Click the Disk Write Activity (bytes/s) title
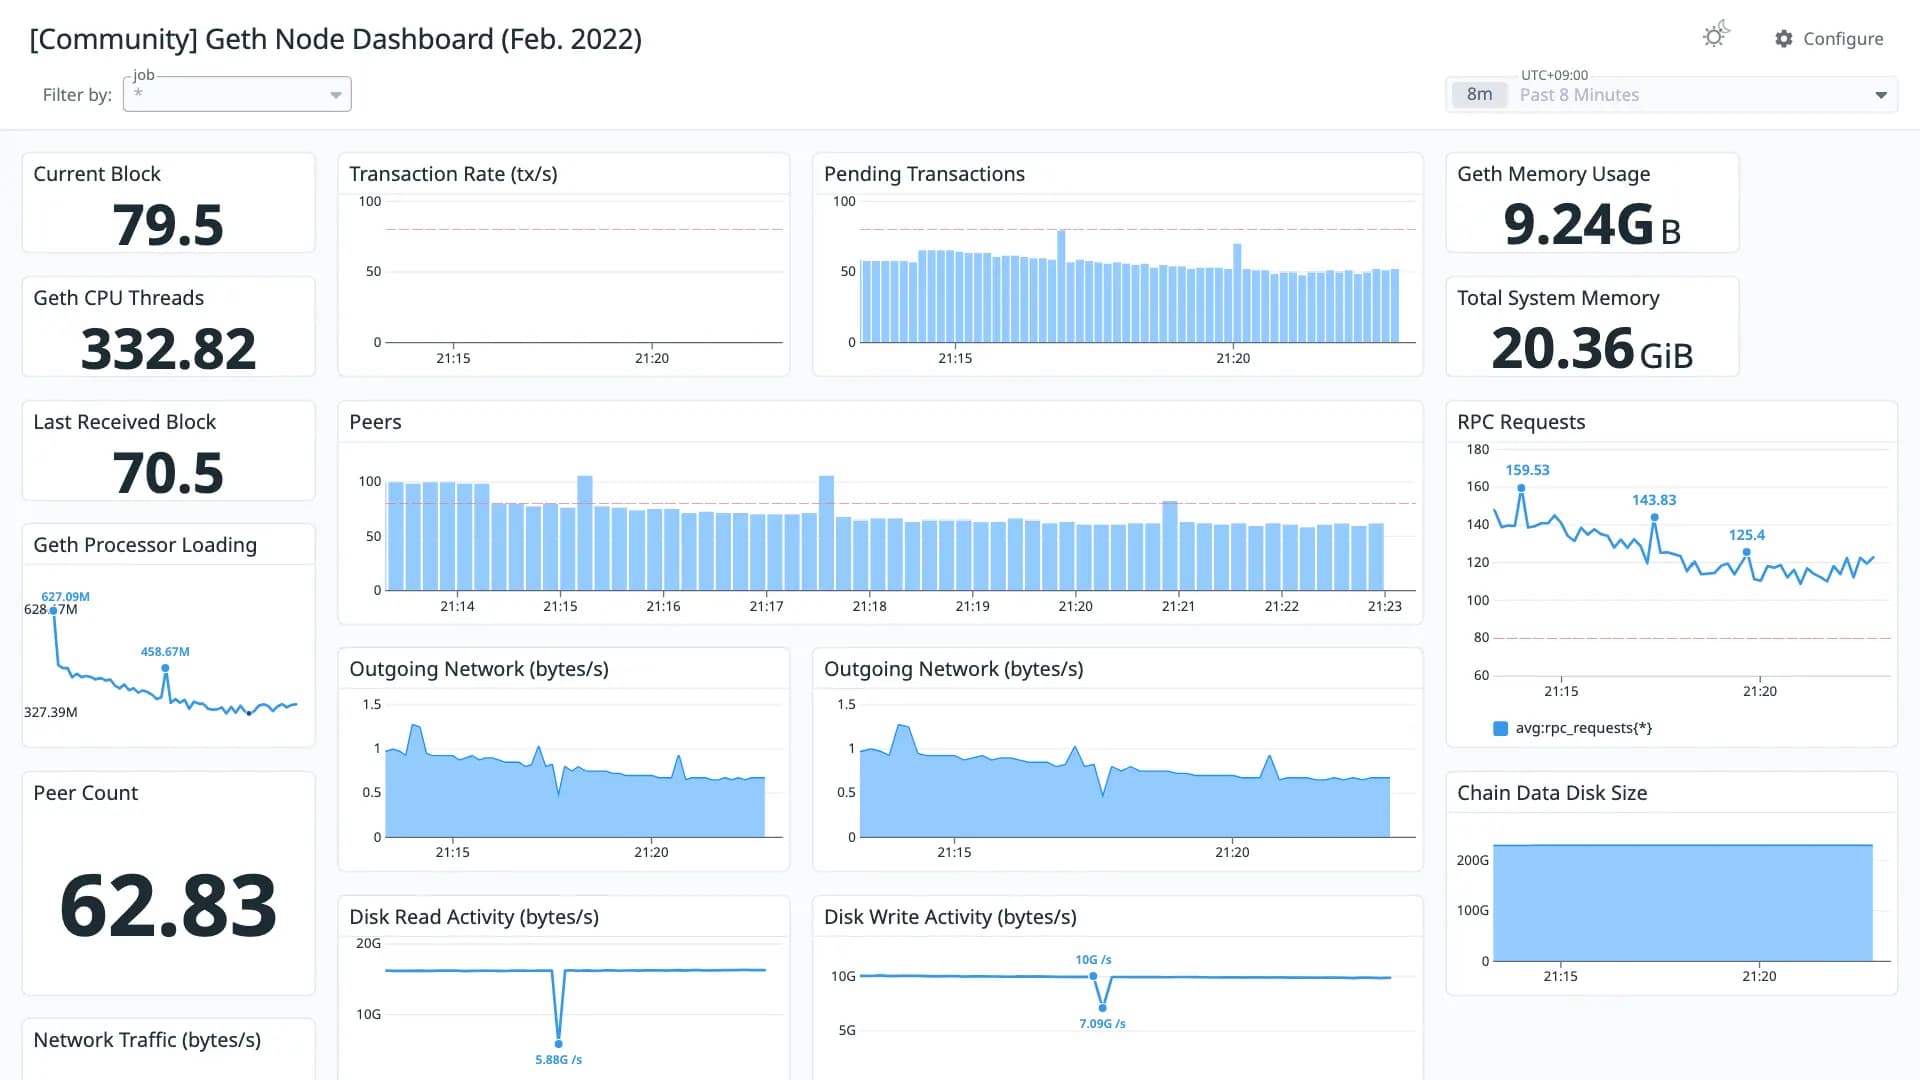The width and height of the screenshot is (1920, 1080). 950,917
